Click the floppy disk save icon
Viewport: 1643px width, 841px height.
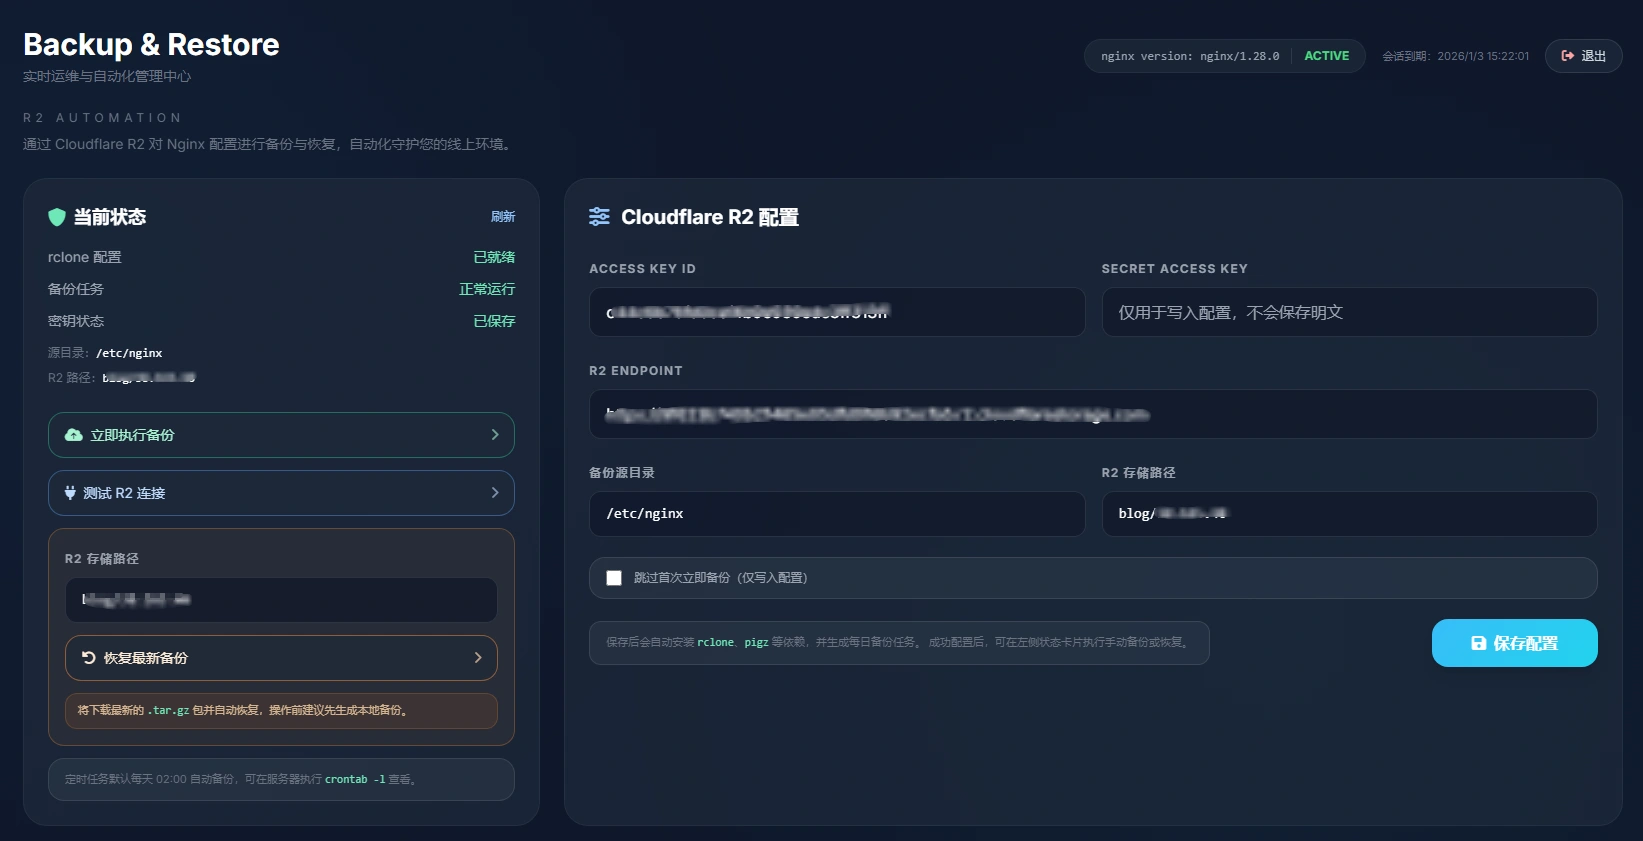1478,643
